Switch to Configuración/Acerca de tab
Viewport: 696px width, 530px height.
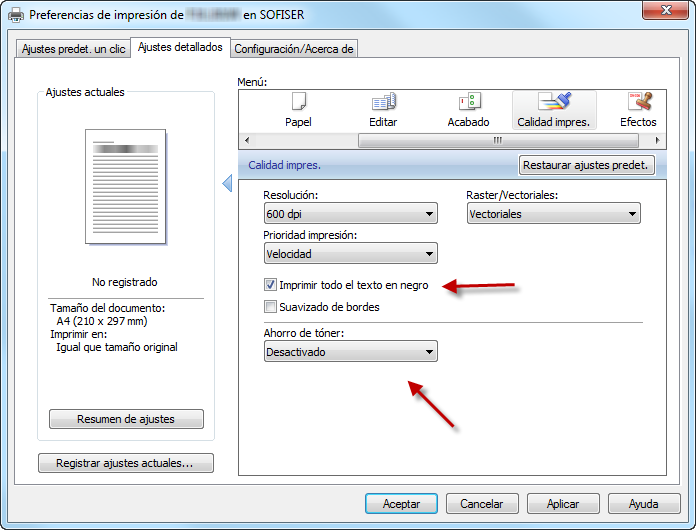coord(293,49)
